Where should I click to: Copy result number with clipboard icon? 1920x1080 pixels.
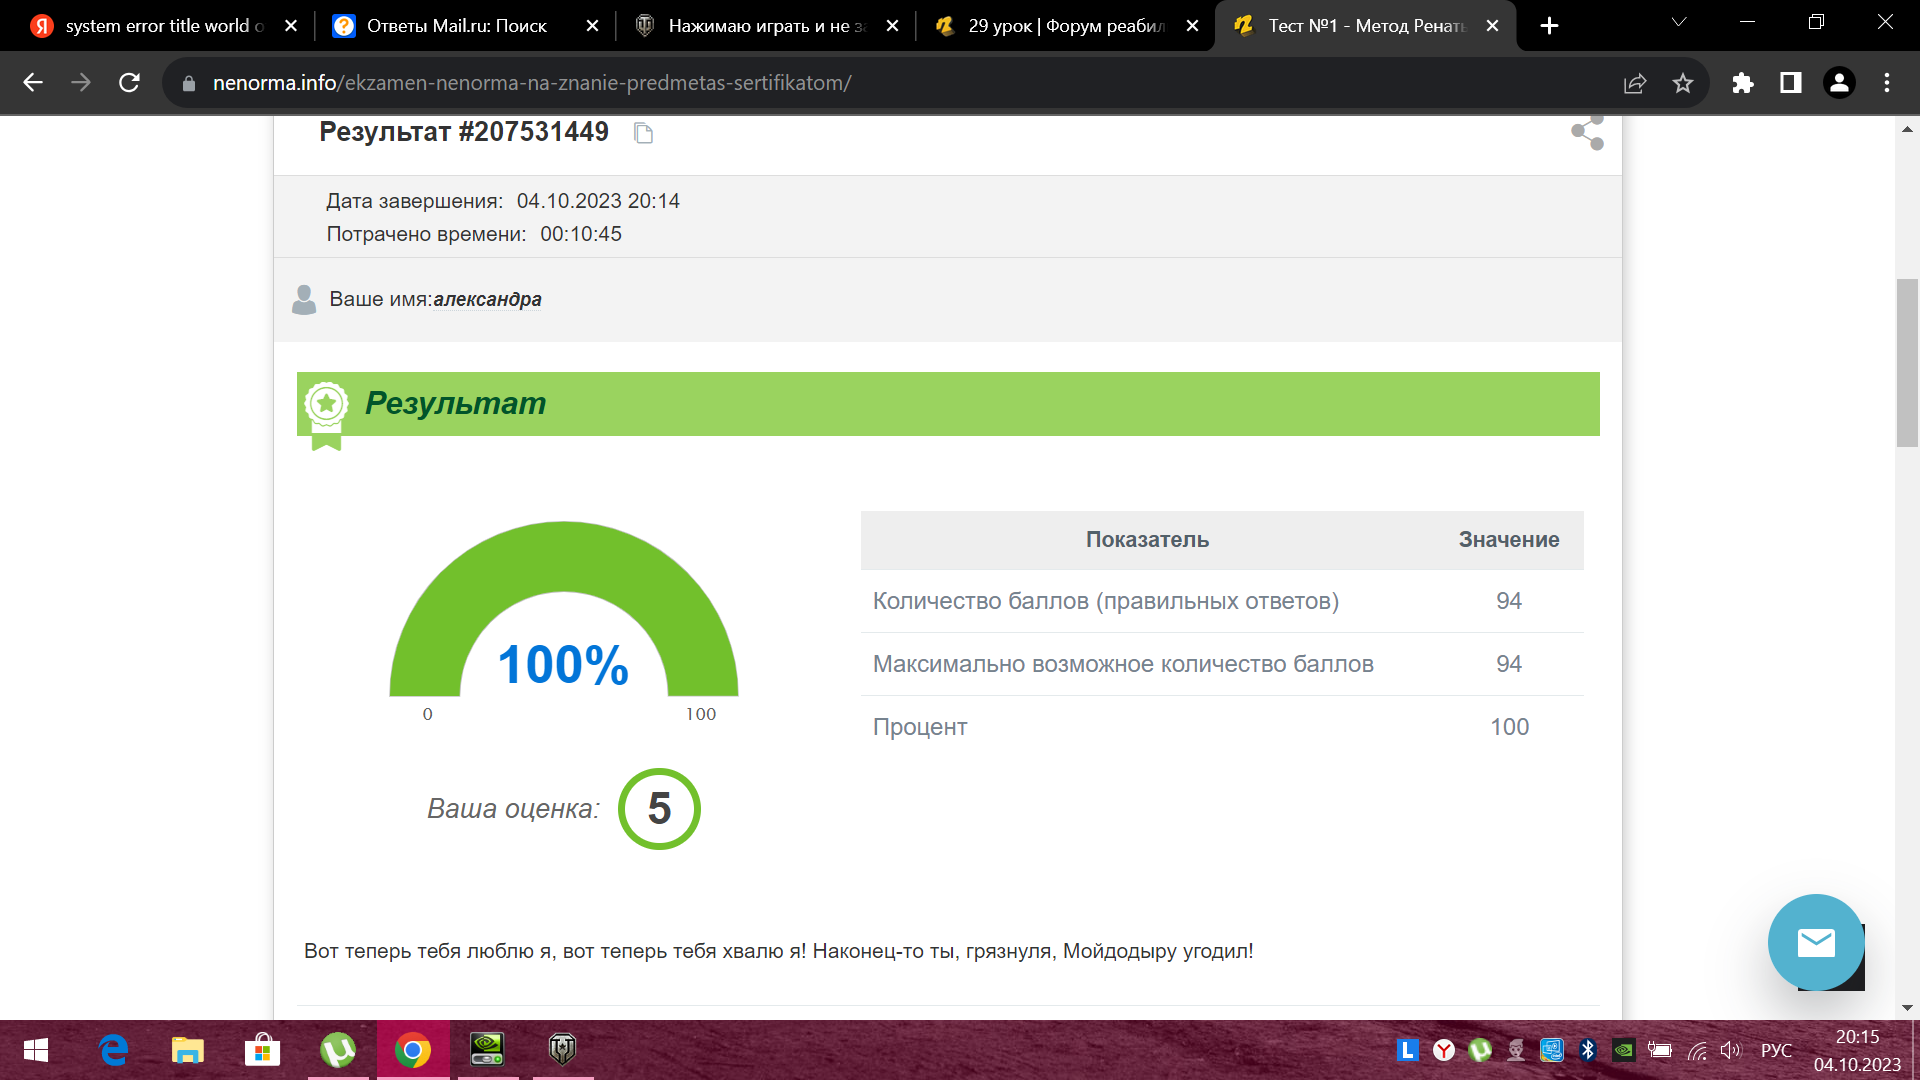click(644, 133)
